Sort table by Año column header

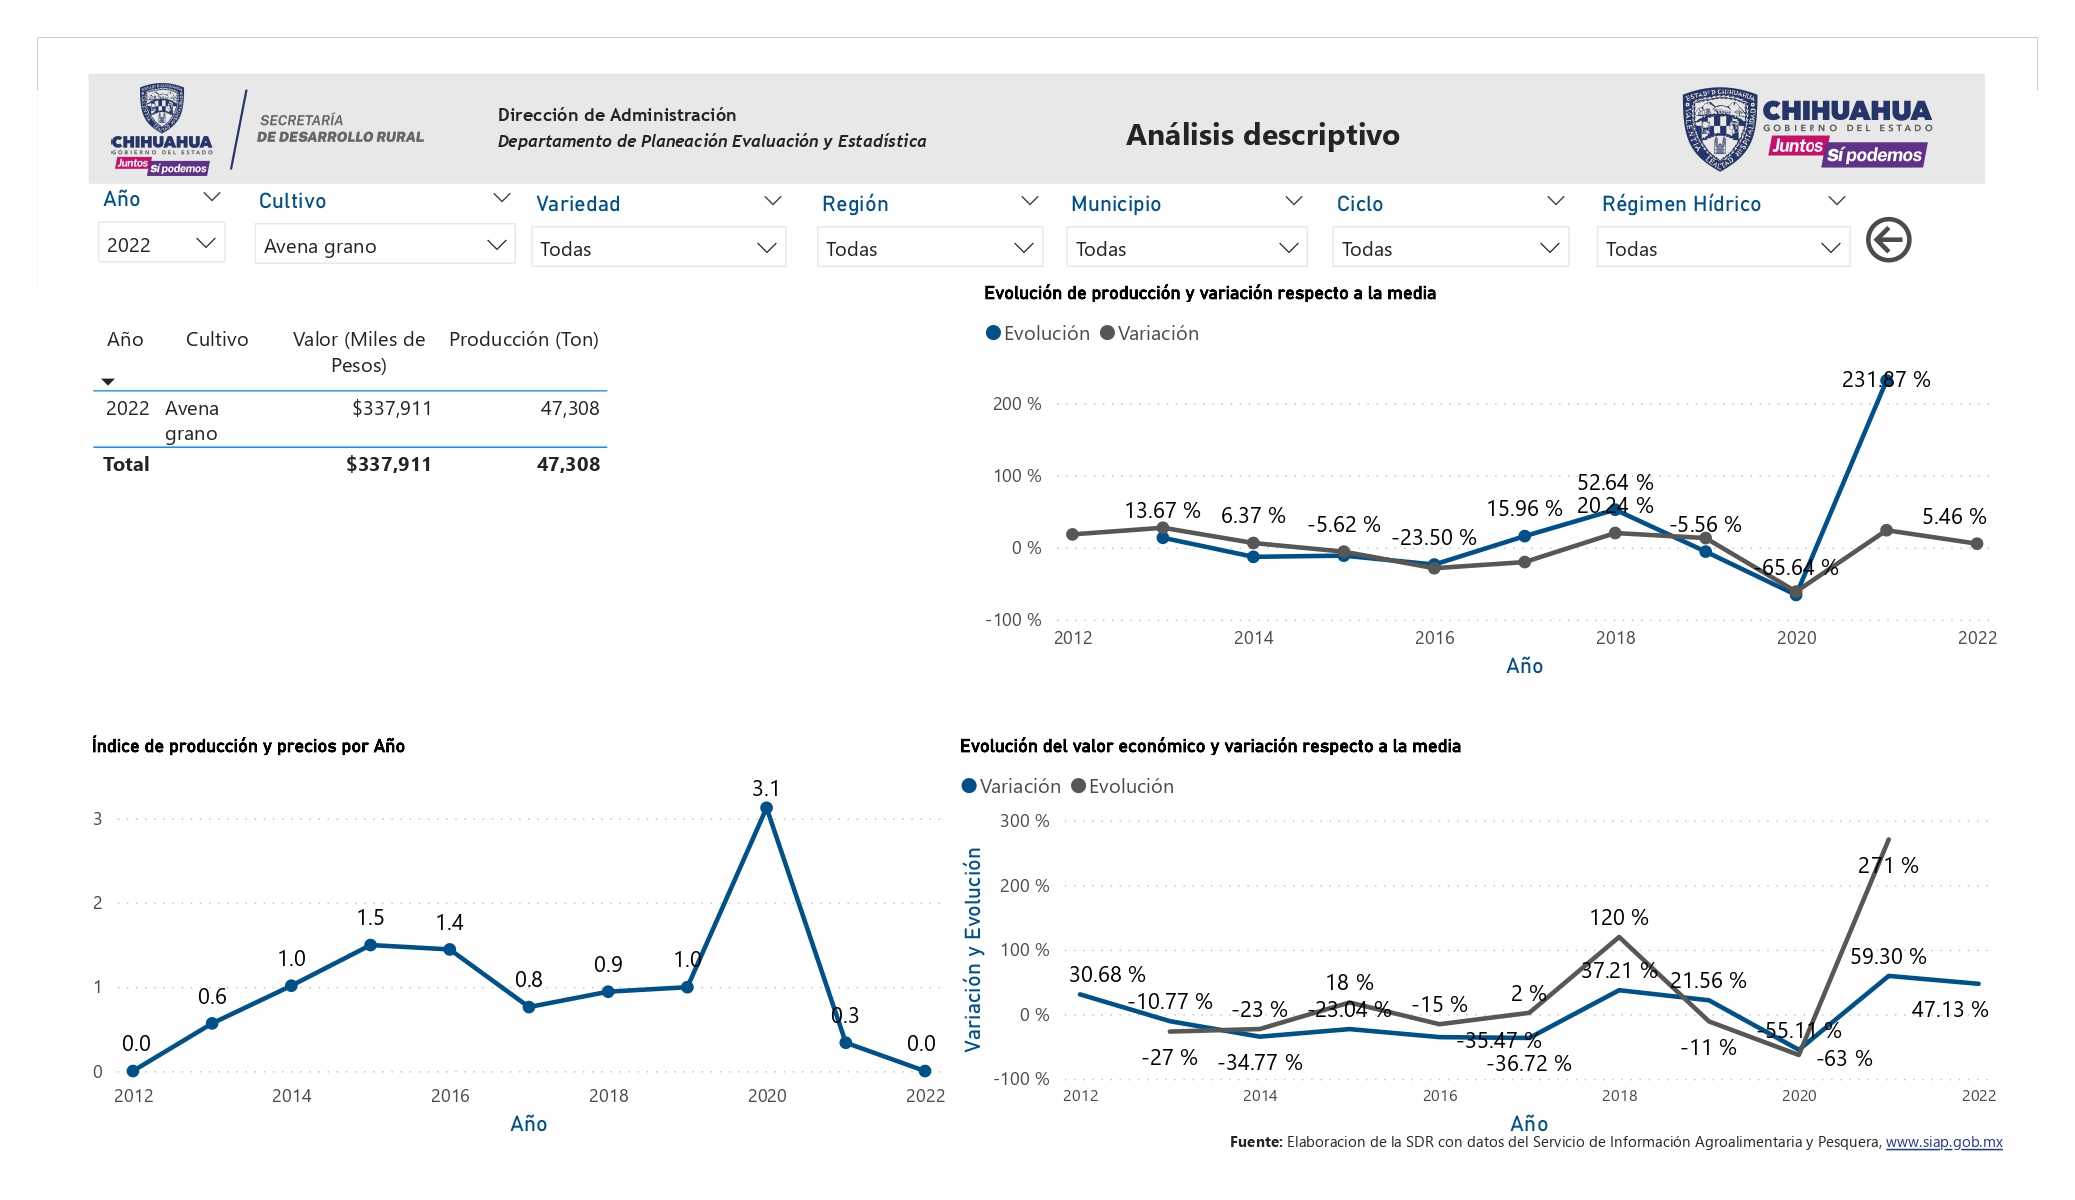(x=125, y=339)
